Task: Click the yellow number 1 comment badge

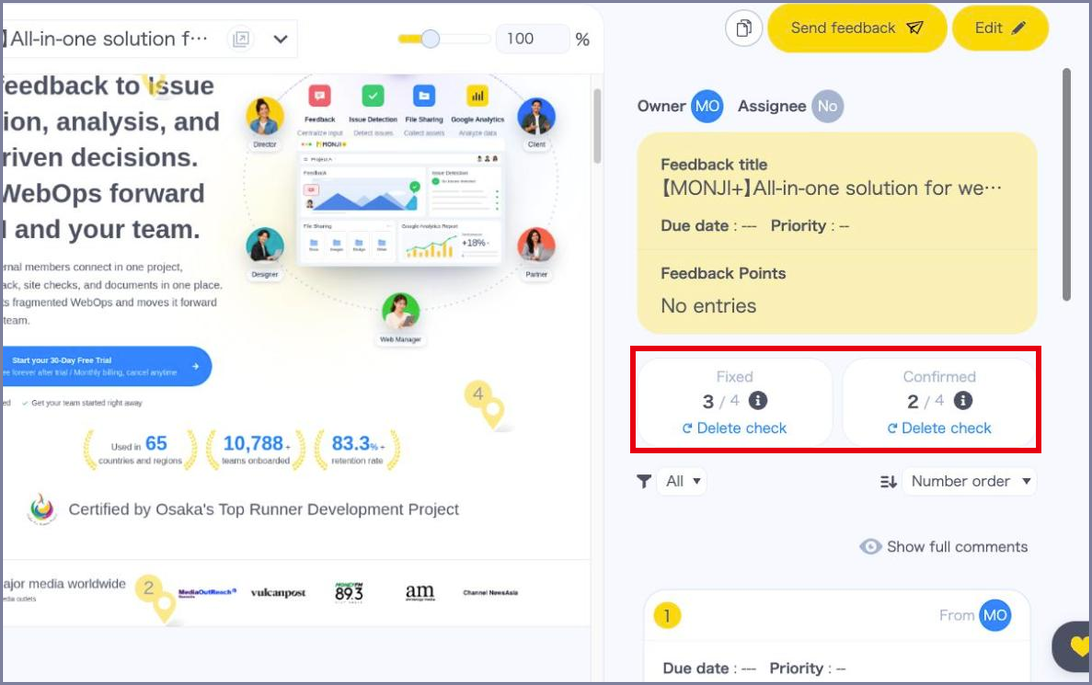Action: pos(667,615)
